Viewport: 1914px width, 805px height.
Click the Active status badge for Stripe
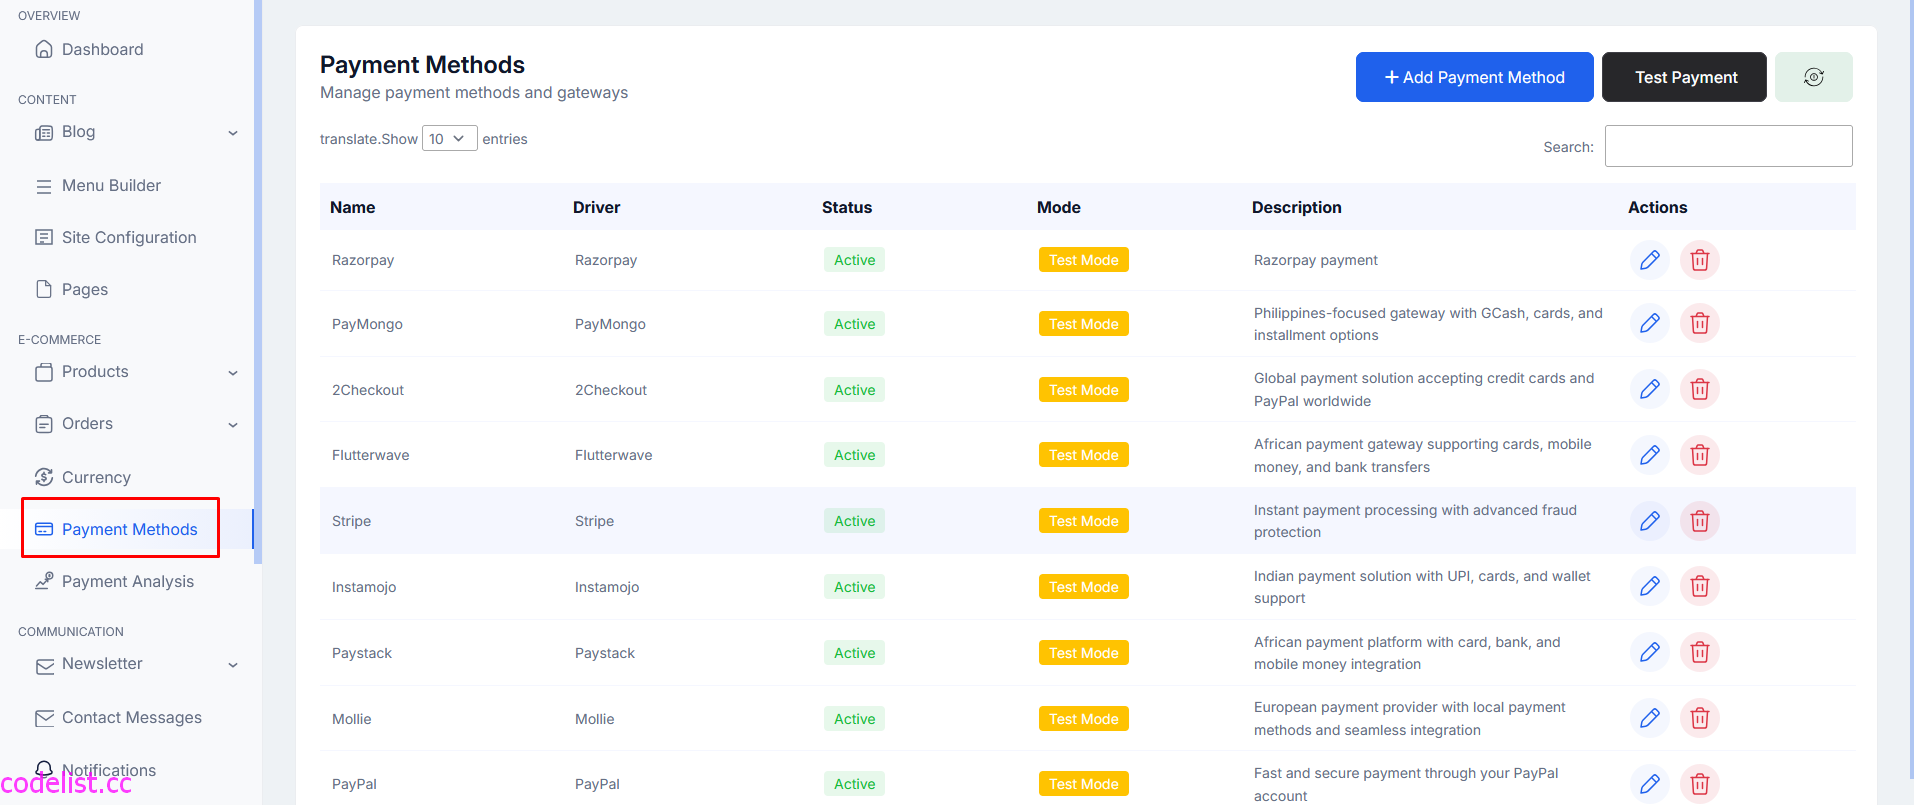click(855, 521)
